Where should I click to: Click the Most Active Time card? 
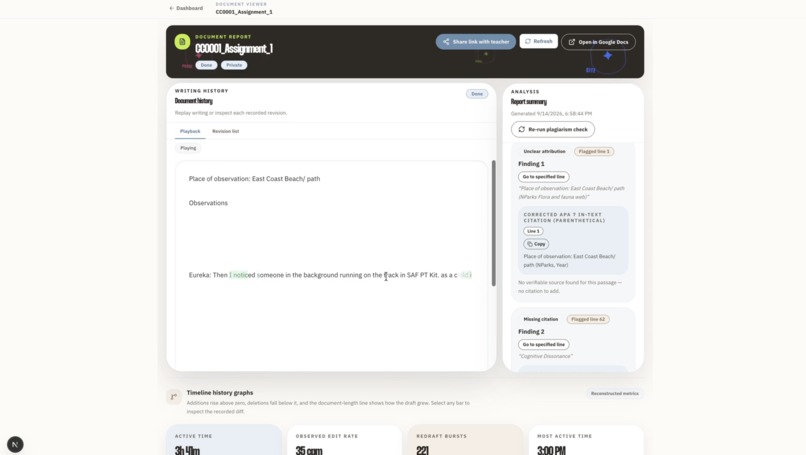(x=586, y=440)
